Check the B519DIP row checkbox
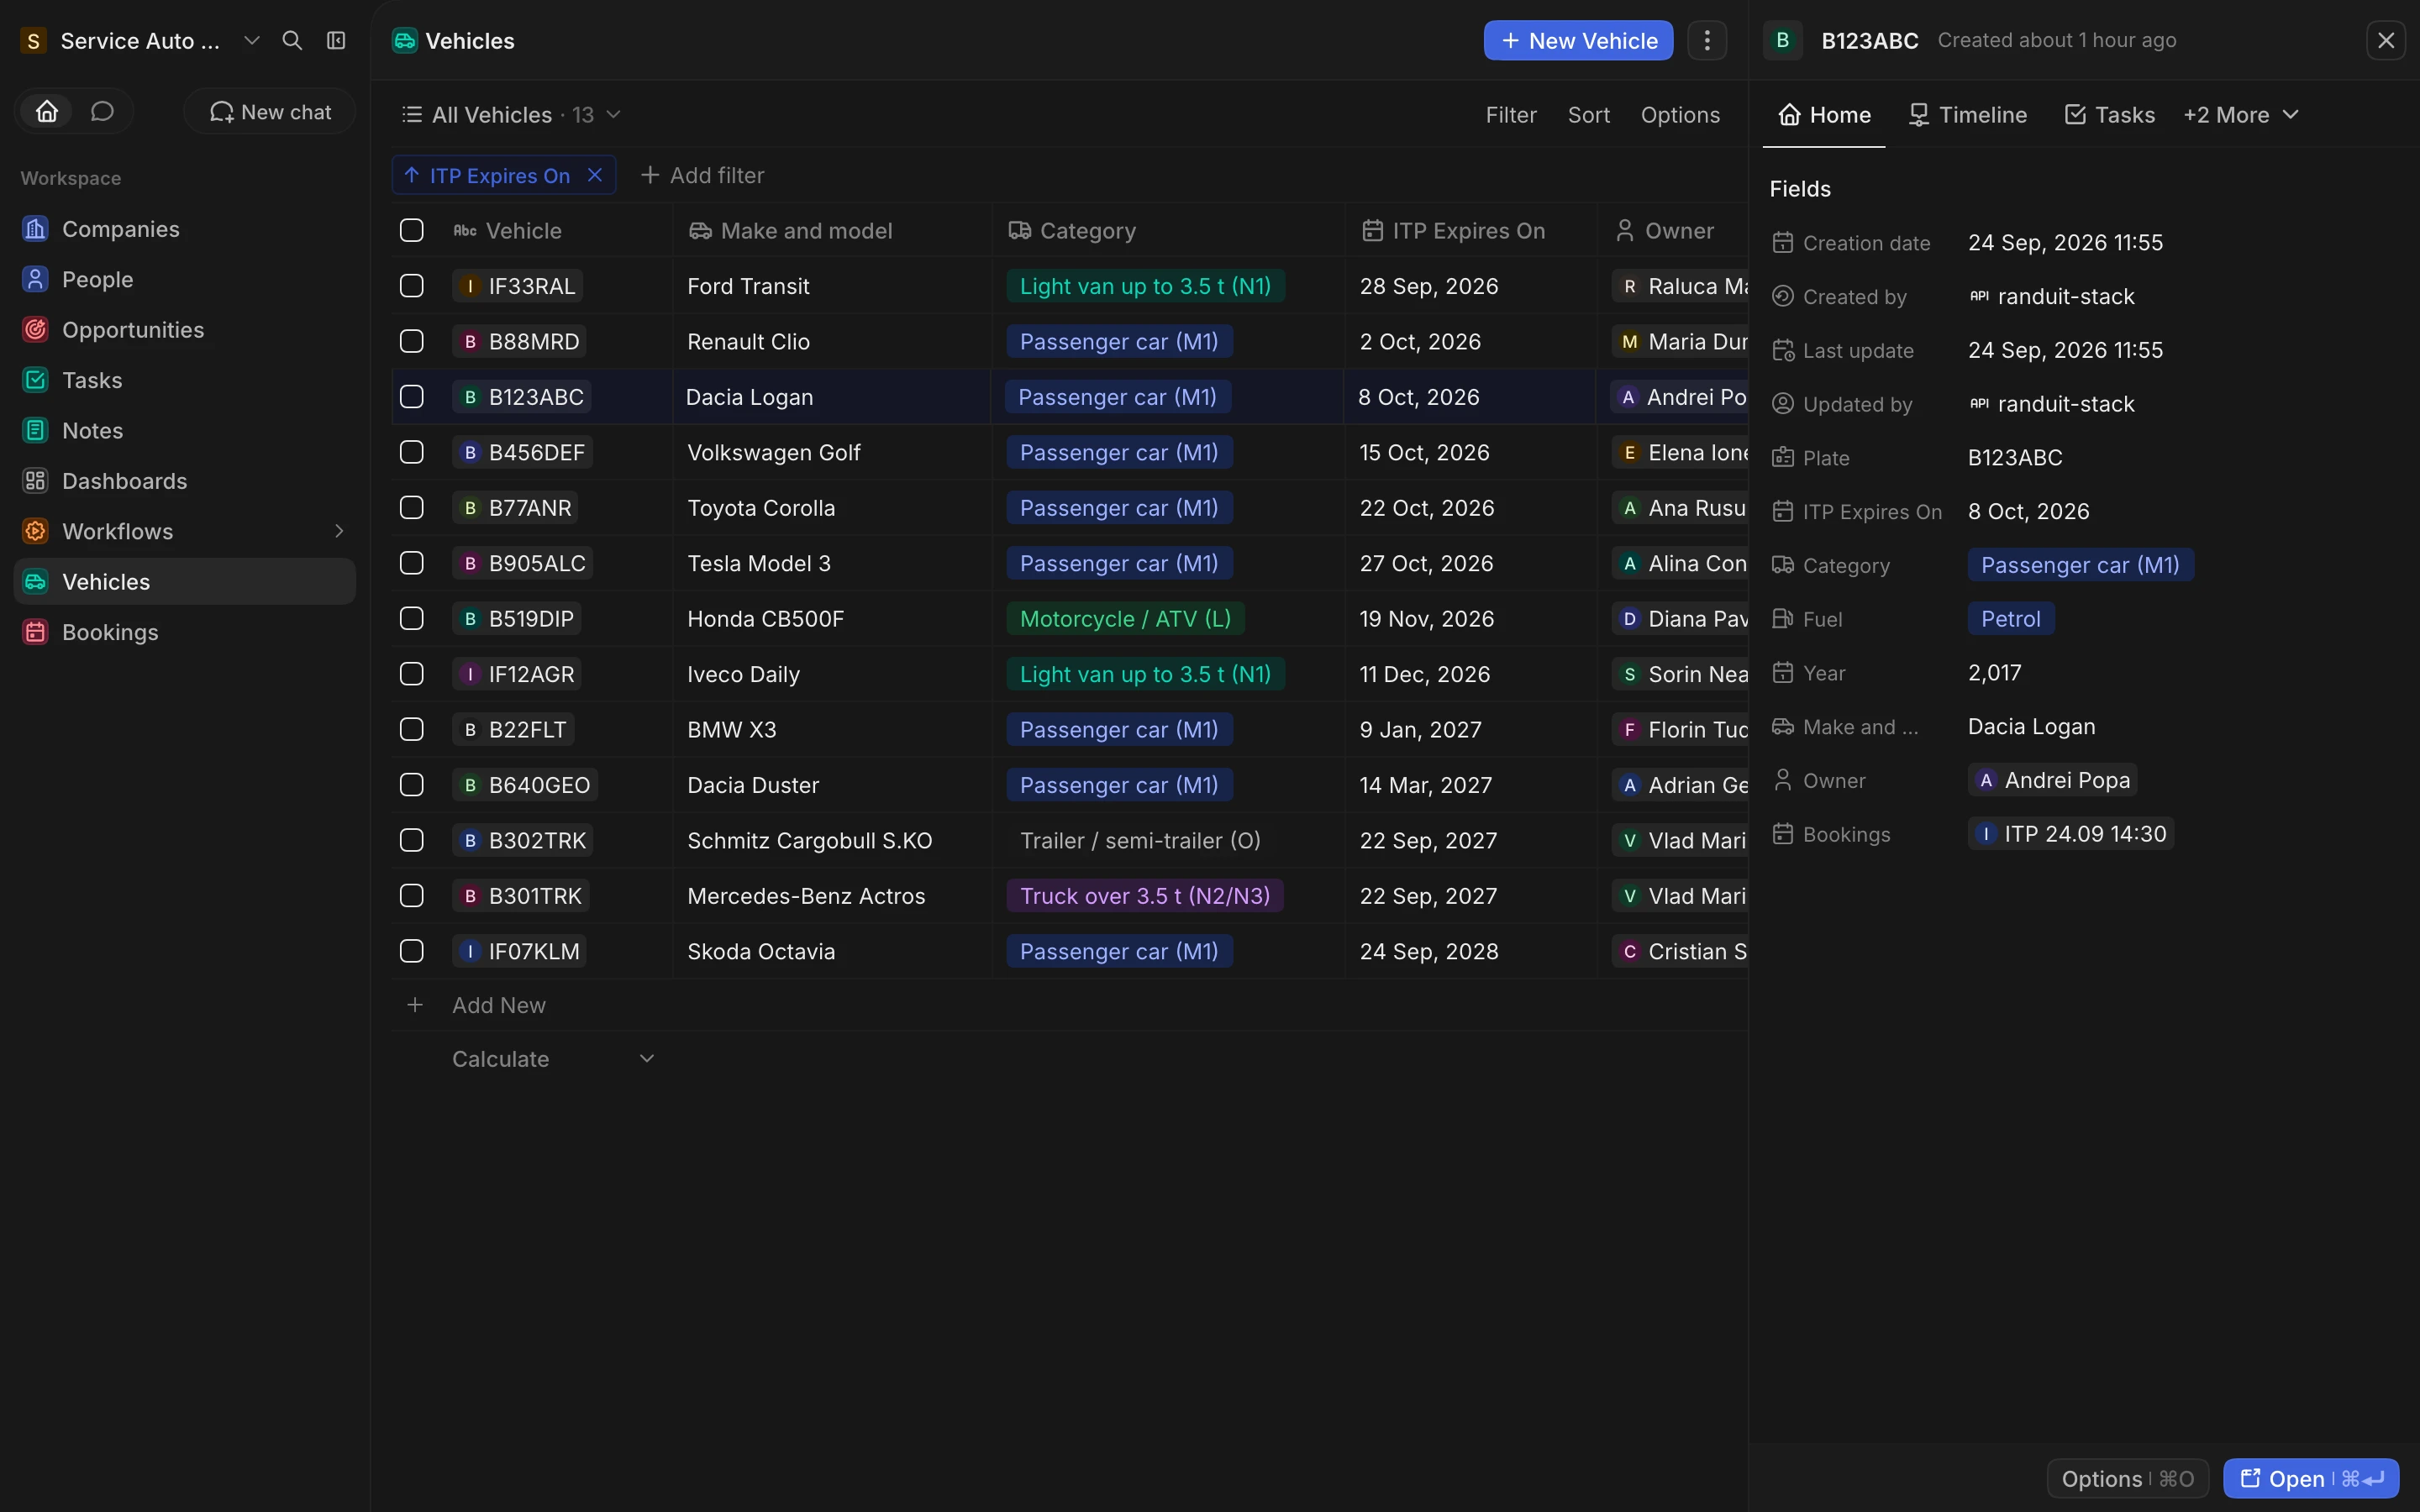2420x1512 pixels. pyautogui.click(x=412, y=619)
